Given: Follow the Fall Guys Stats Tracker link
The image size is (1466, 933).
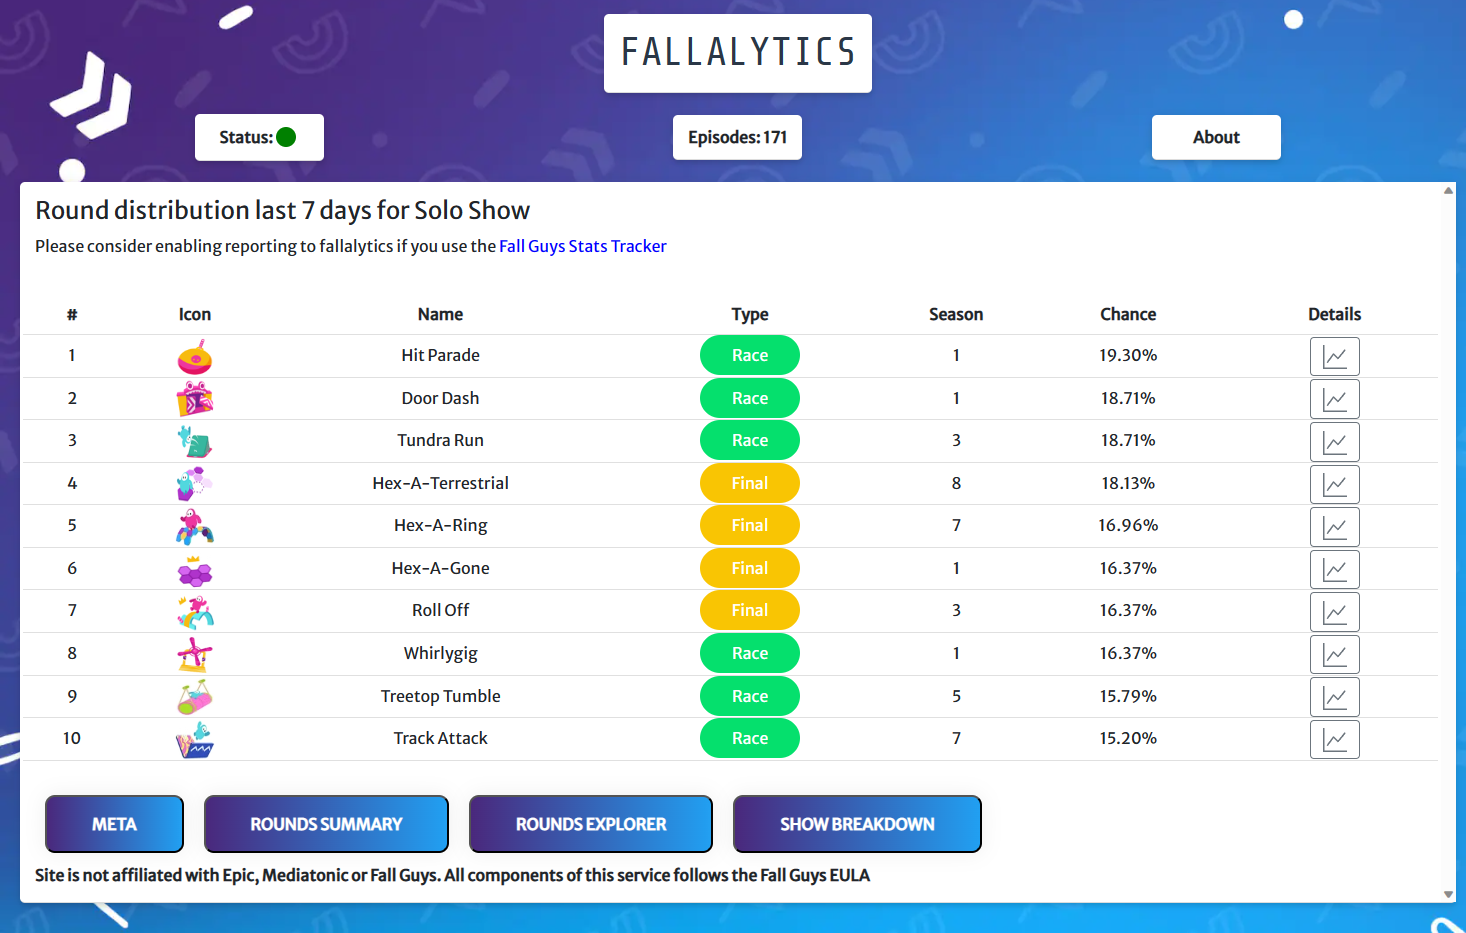Looking at the screenshot, I should tap(582, 246).
